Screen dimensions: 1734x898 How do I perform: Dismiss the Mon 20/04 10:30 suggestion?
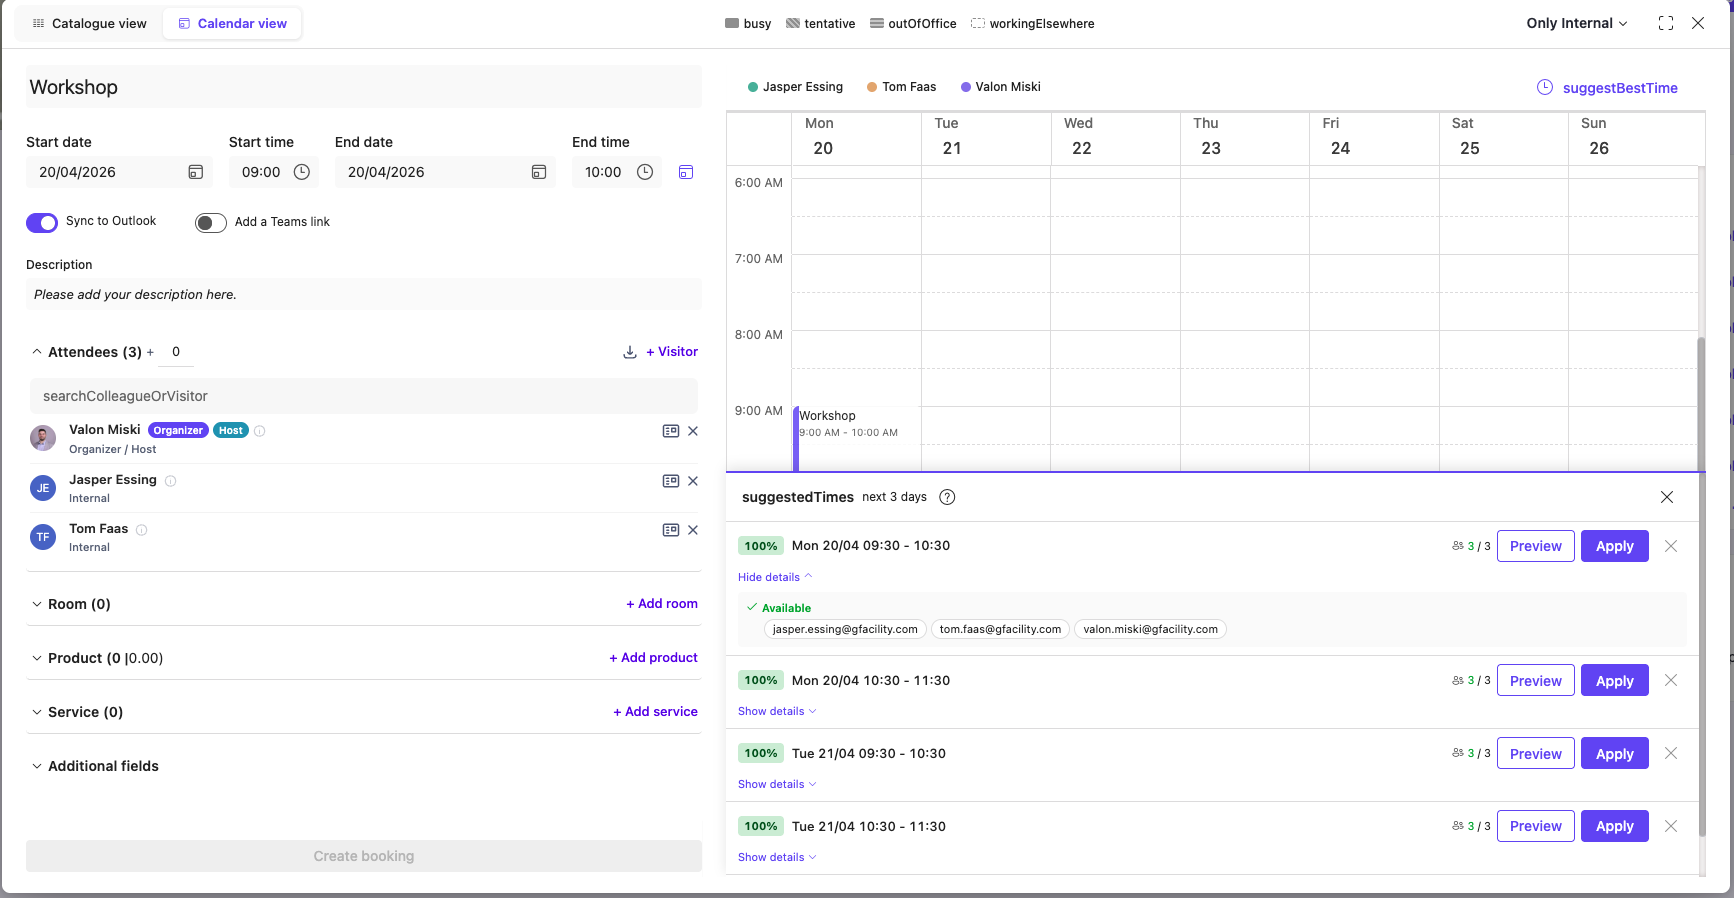(x=1671, y=680)
